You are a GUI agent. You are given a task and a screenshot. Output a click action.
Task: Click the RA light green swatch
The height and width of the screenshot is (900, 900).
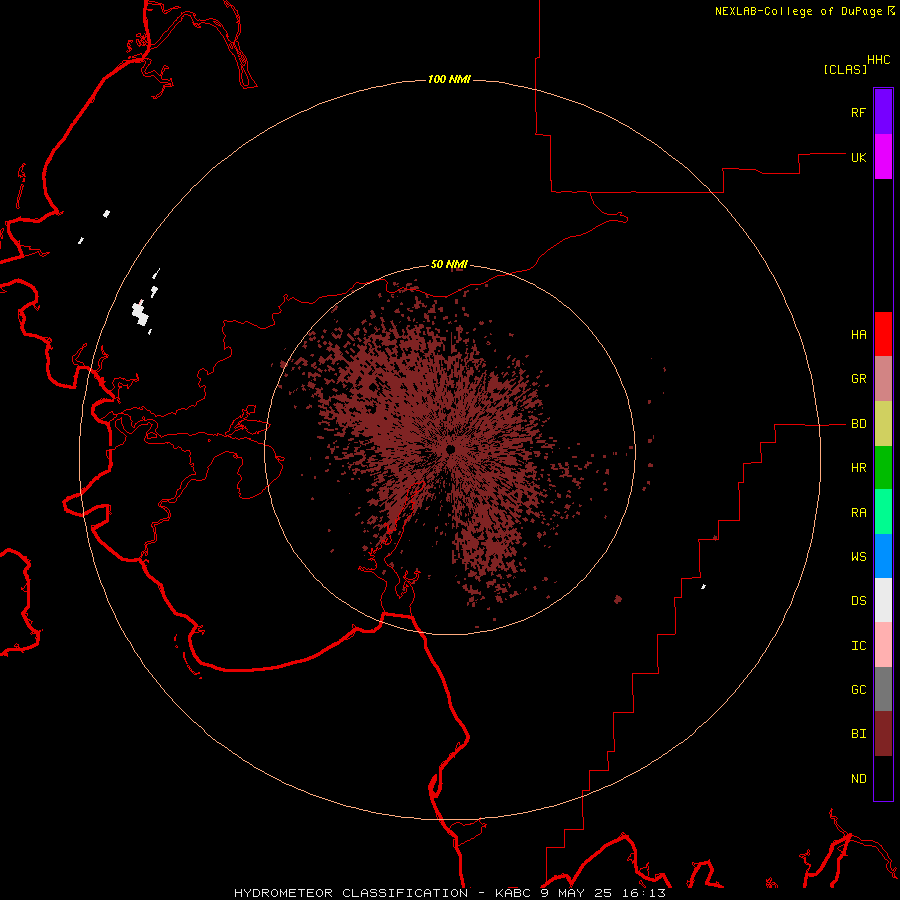(x=883, y=512)
